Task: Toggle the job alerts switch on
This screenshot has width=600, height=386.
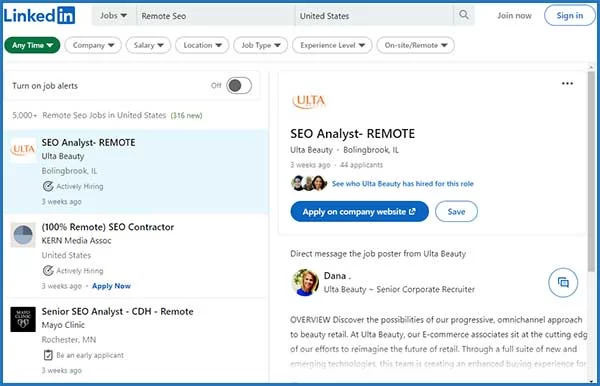Action: tap(239, 85)
